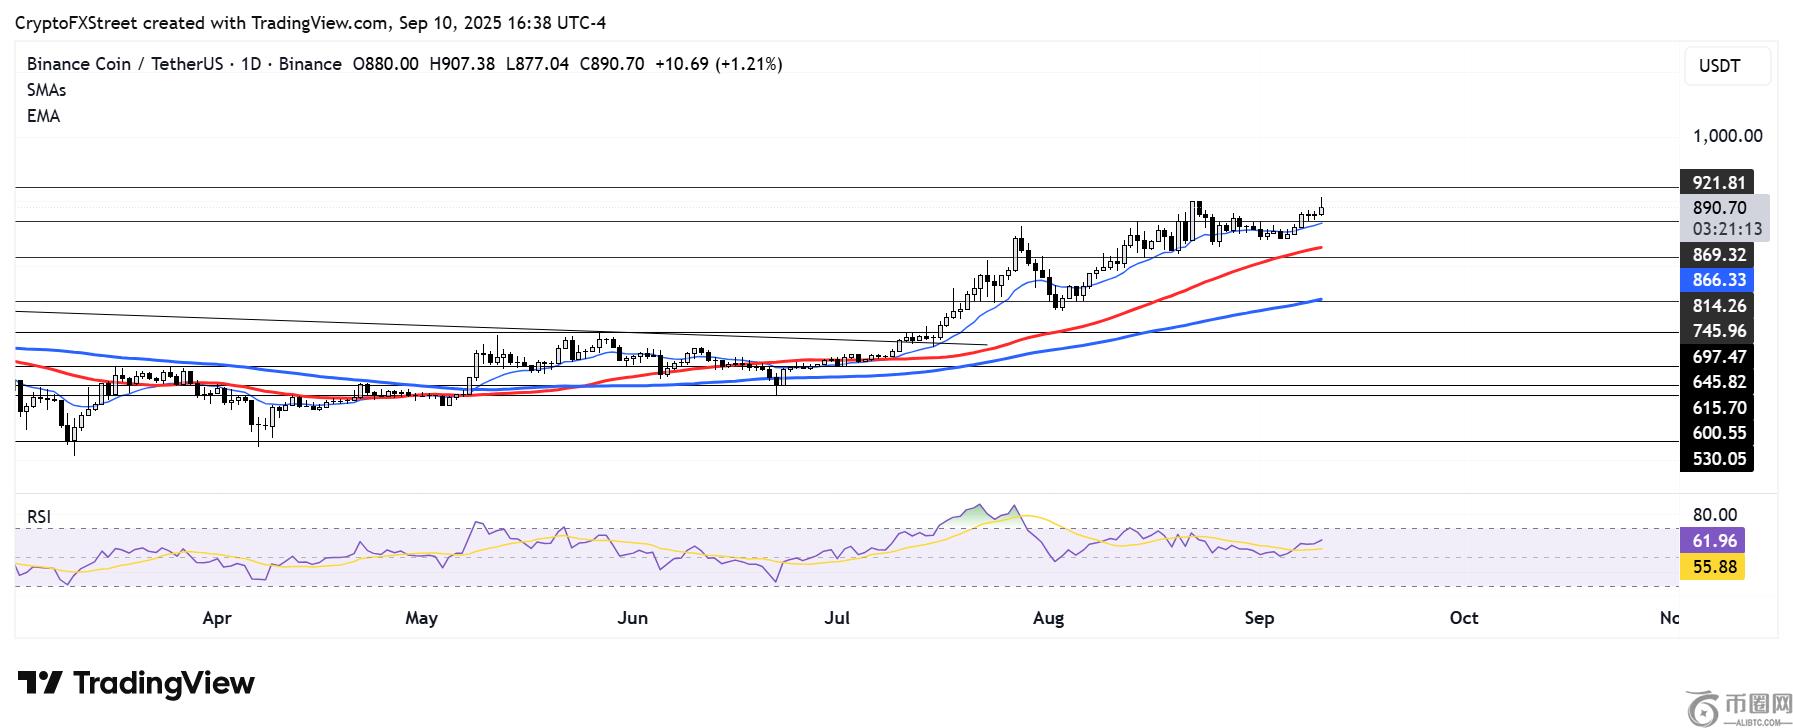
Task: Click the yellow RSI average tag 55.88
Action: [1713, 567]
